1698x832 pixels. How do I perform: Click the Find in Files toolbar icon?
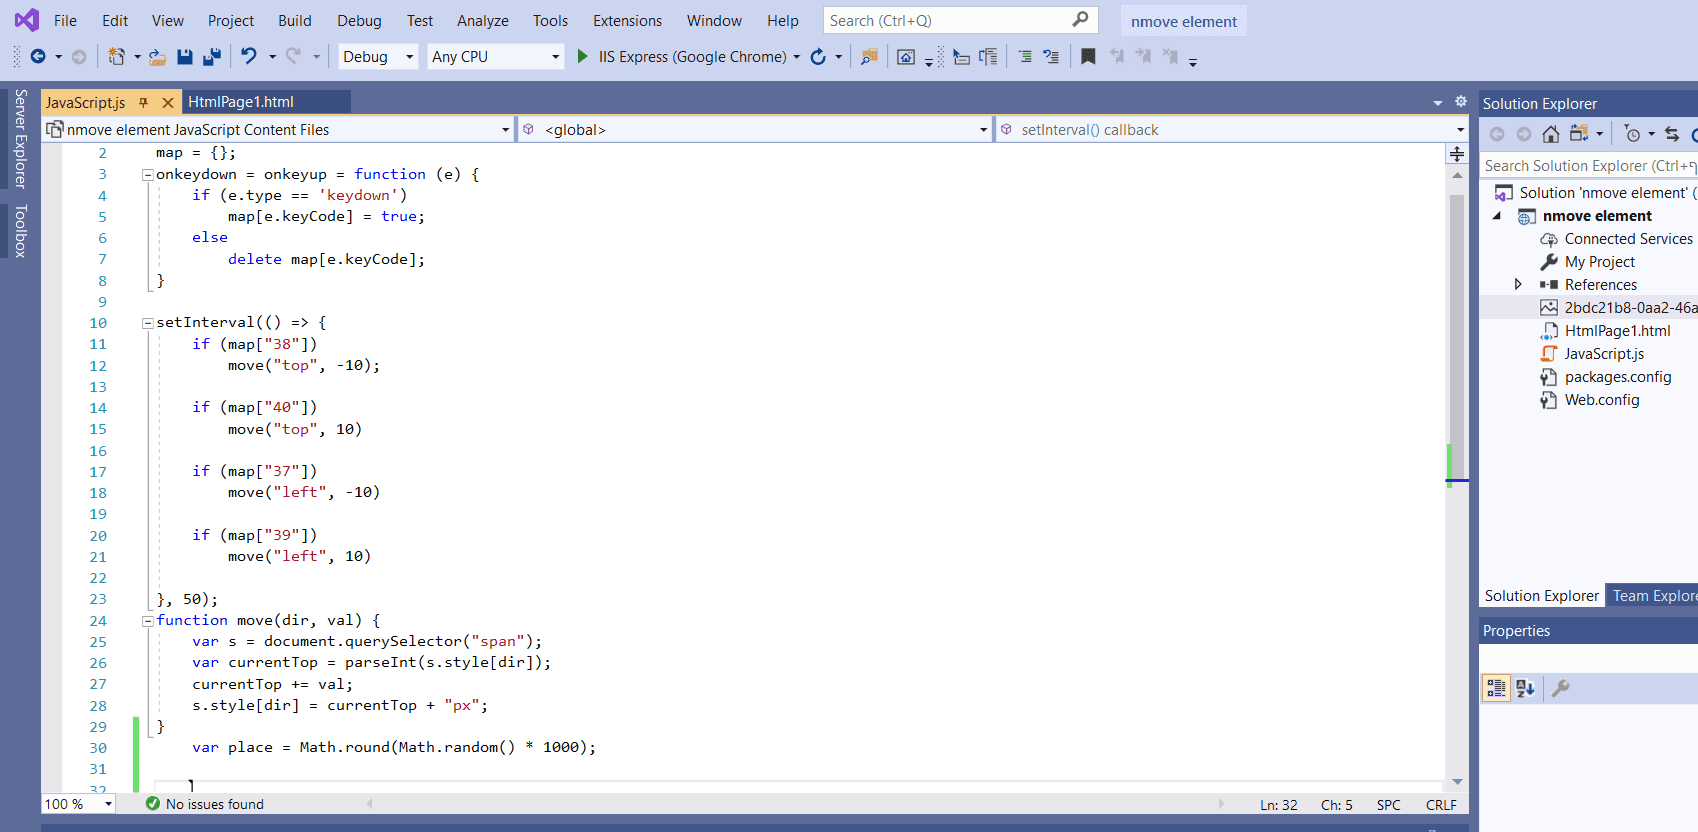pyautogui.click(x=869, y=57)
